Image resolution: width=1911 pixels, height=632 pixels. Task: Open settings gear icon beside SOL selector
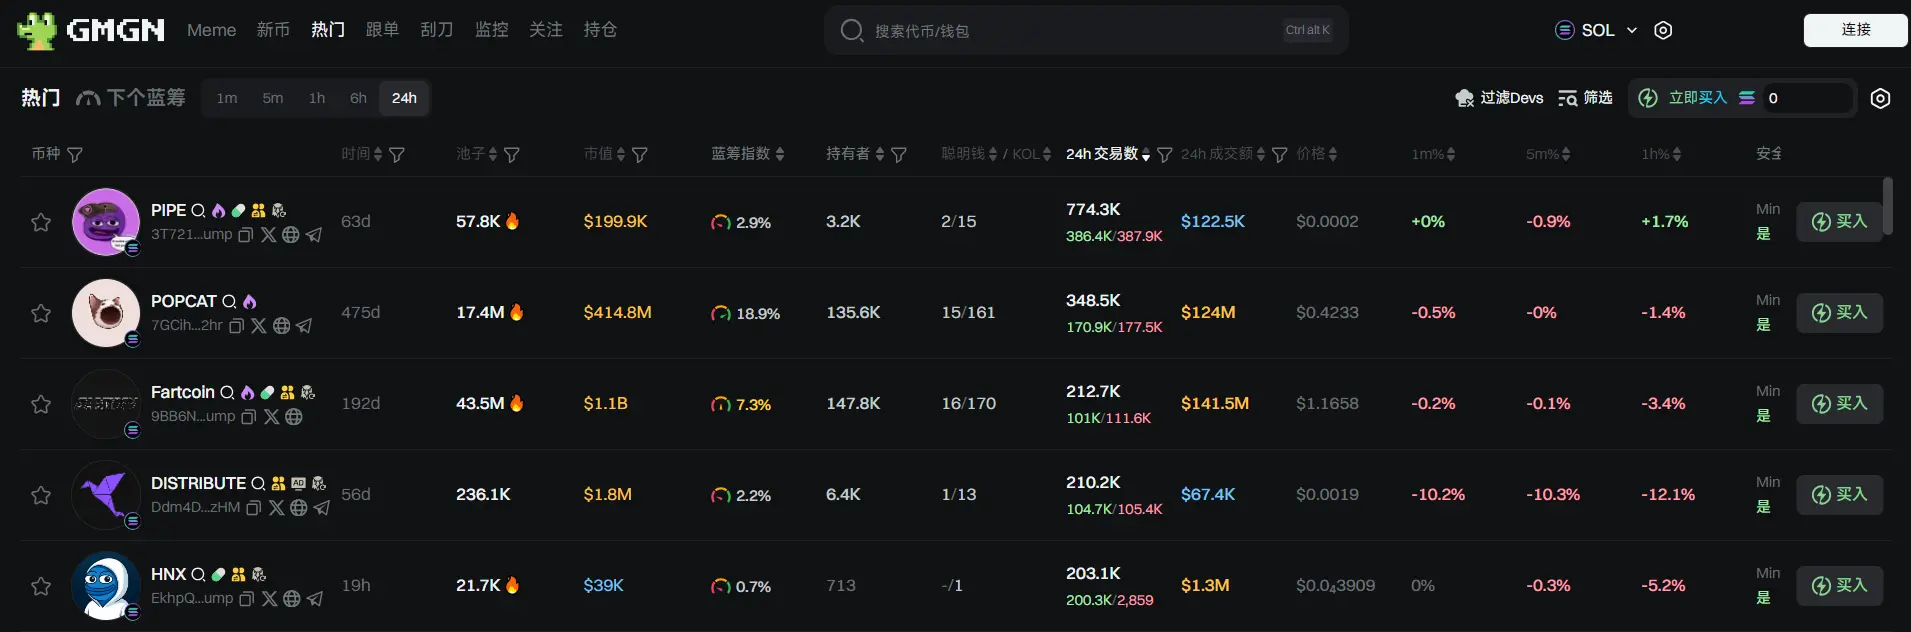[1663, 30]
